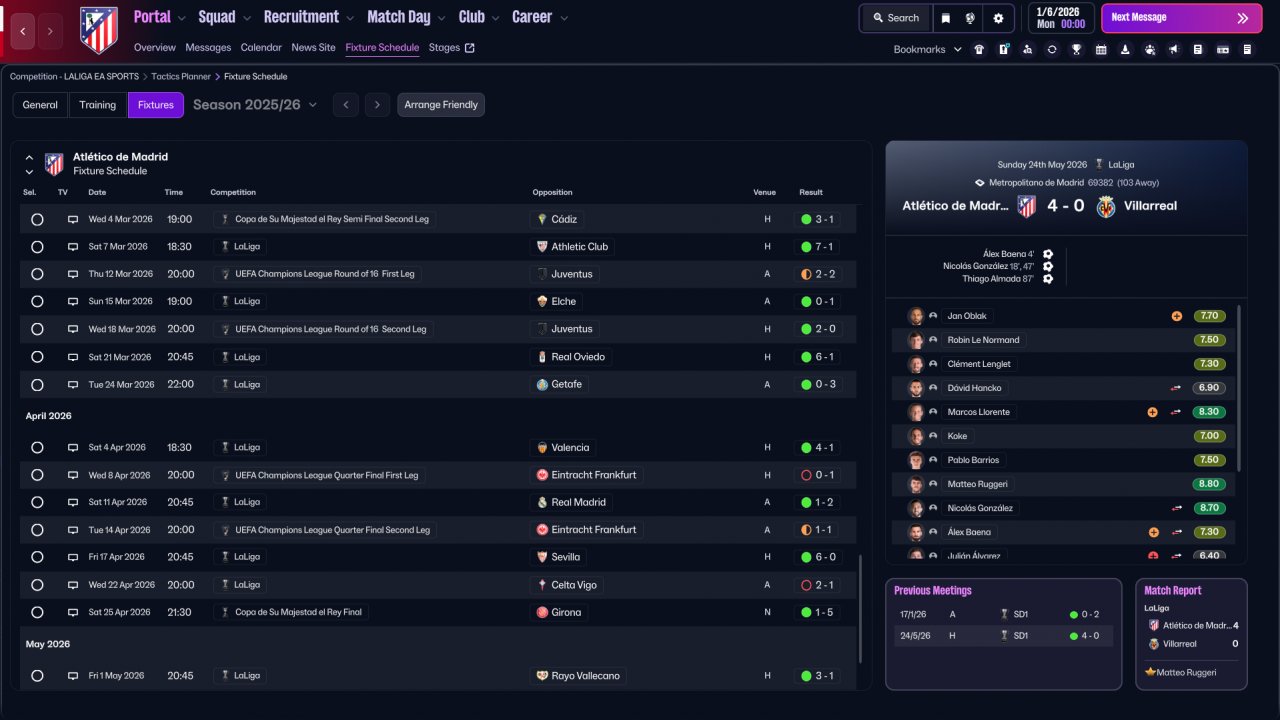Open the Messages tab
This screenshot has height=720, width=1280.
pos(208,47)
